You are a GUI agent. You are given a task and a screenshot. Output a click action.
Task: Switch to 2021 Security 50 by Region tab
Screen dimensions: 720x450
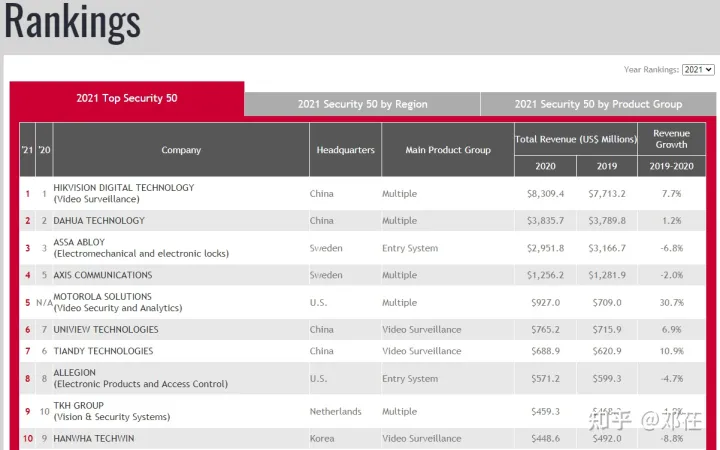(x=362, y=104)
